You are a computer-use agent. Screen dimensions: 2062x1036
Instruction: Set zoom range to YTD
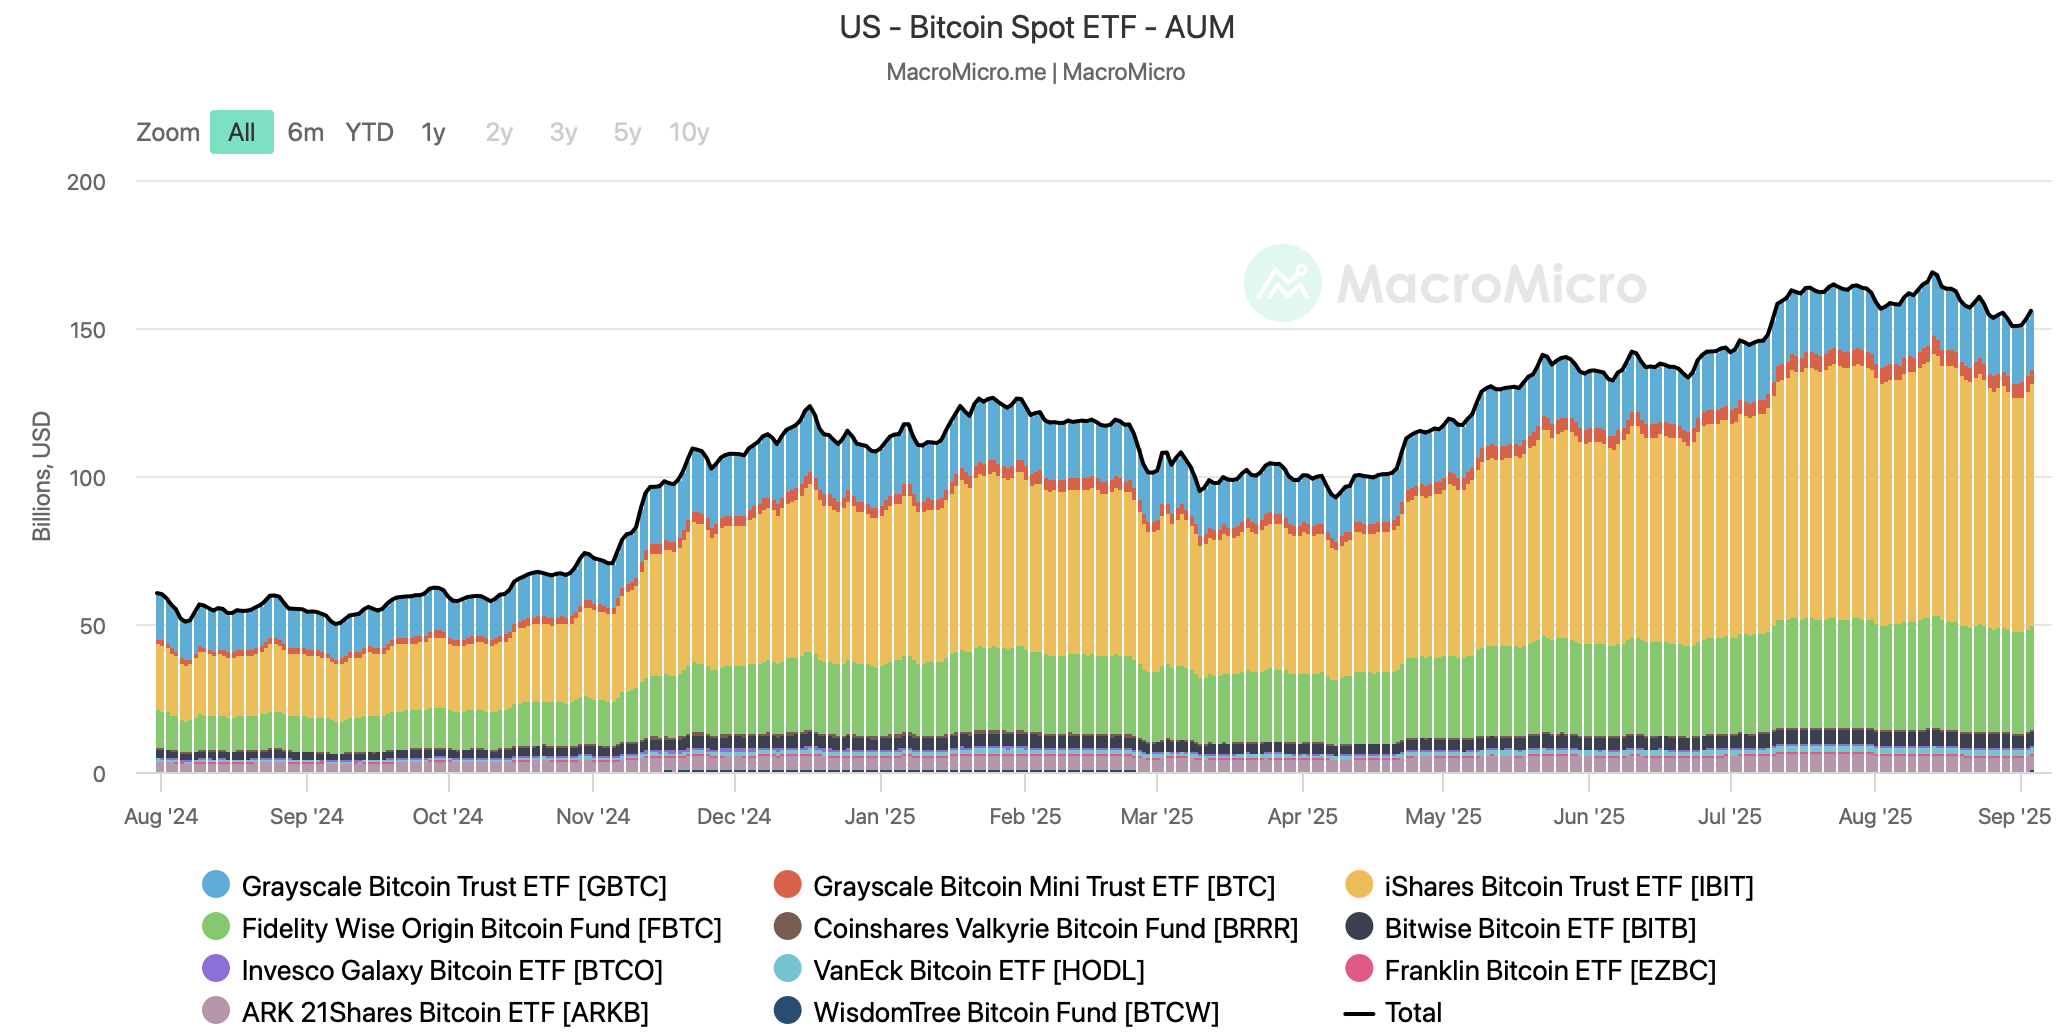coord(369,132)
